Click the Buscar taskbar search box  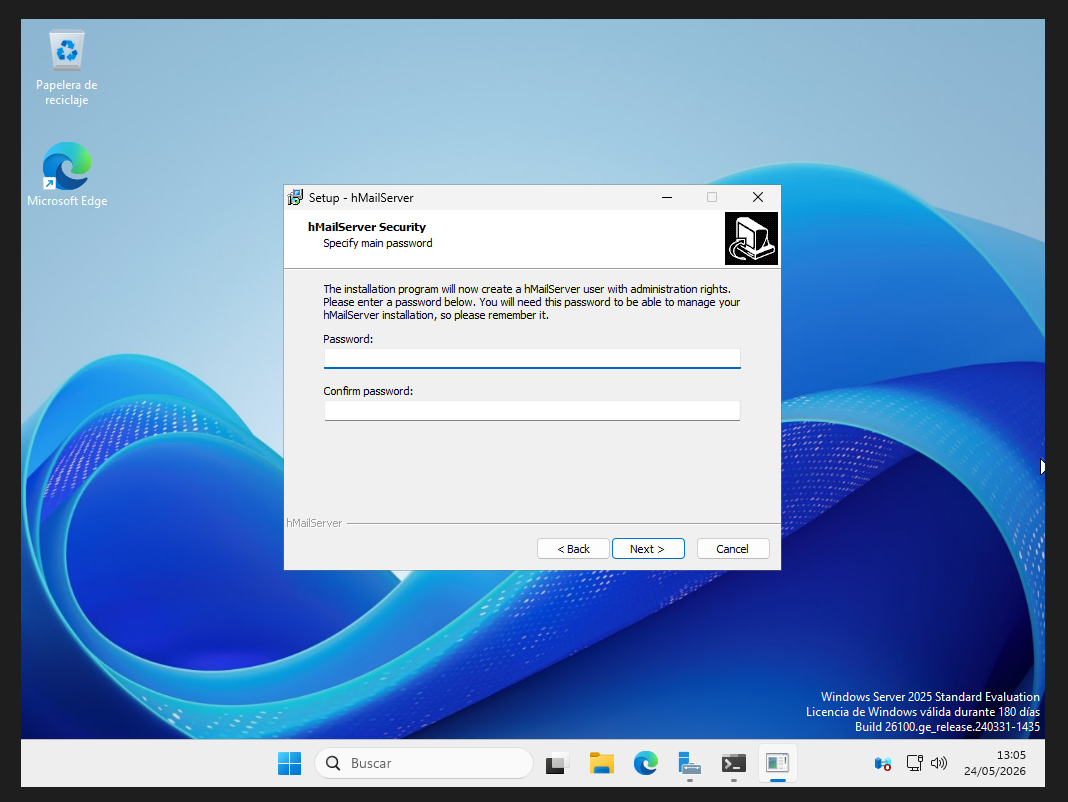(424, 763)
